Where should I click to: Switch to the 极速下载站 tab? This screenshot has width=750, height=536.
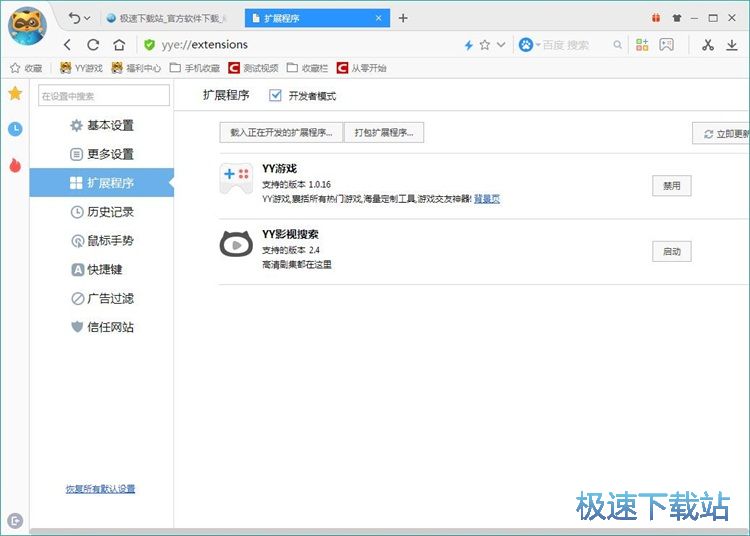(168, 18)
